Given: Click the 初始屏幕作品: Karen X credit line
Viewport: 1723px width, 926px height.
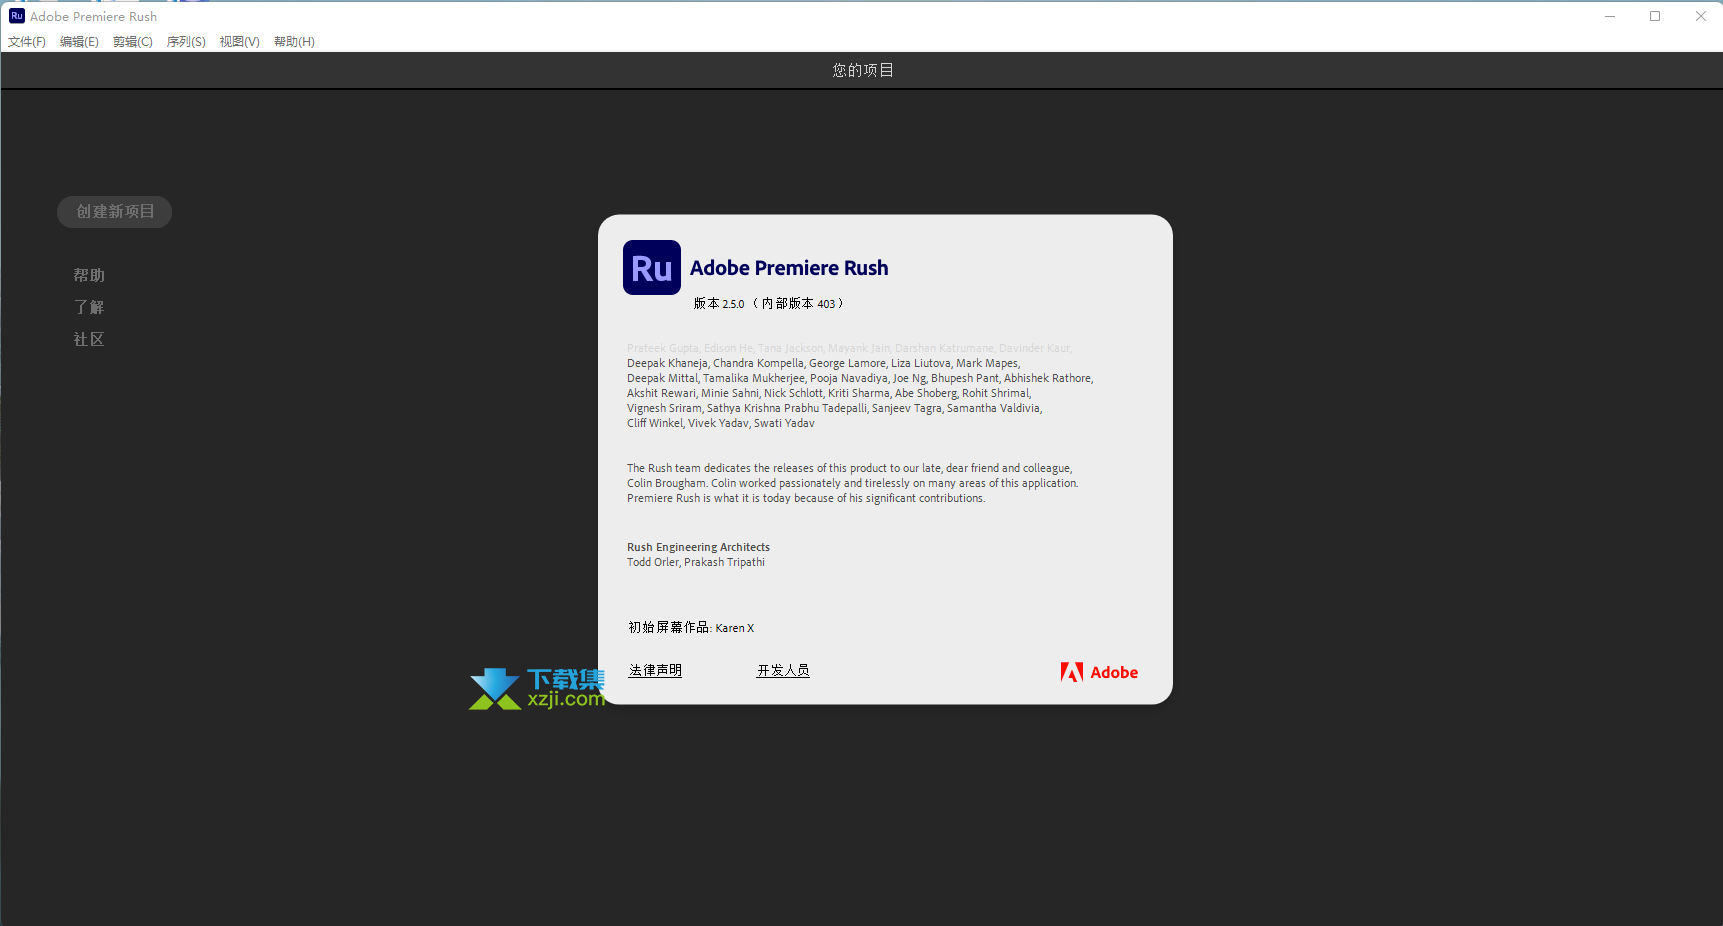Looking at the screenshot, I should (691, 628).
